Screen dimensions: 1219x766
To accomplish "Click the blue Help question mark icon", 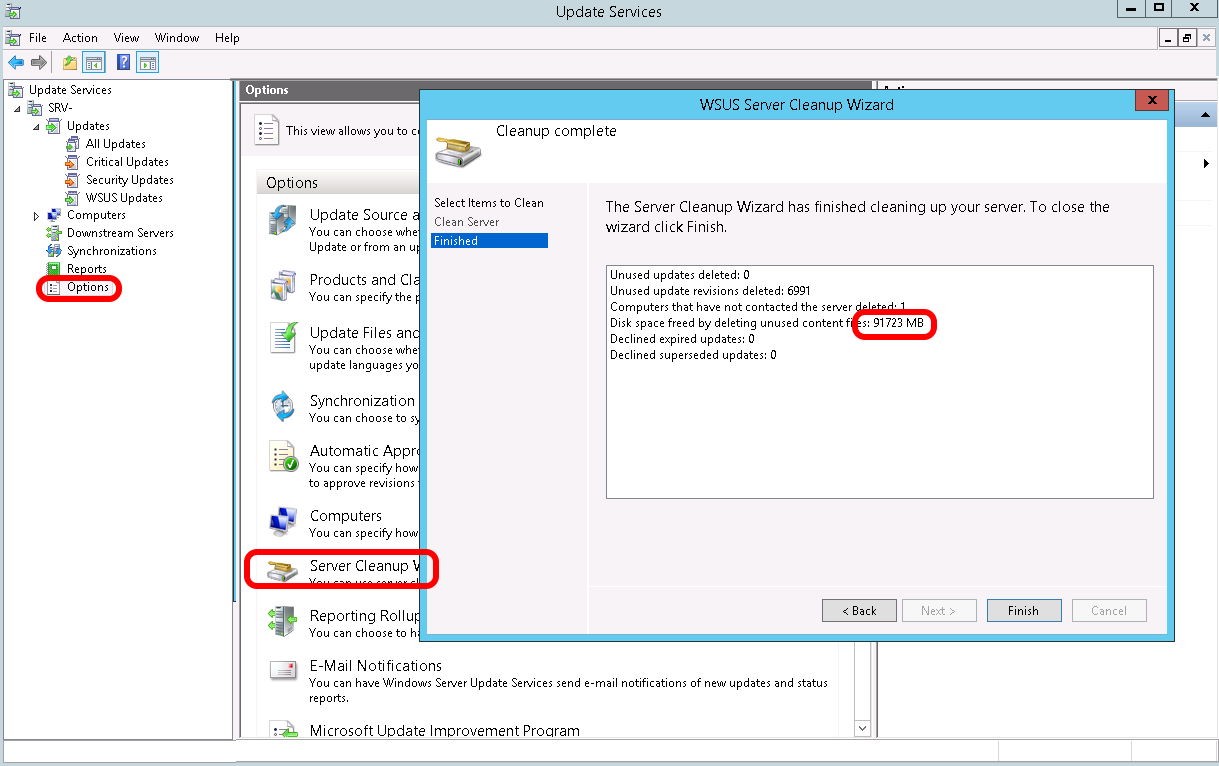I will [x=123, y=63].
